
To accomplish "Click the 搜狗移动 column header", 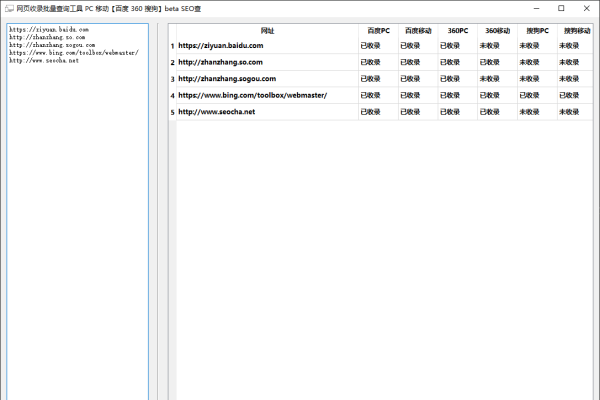I will [575, 32].
